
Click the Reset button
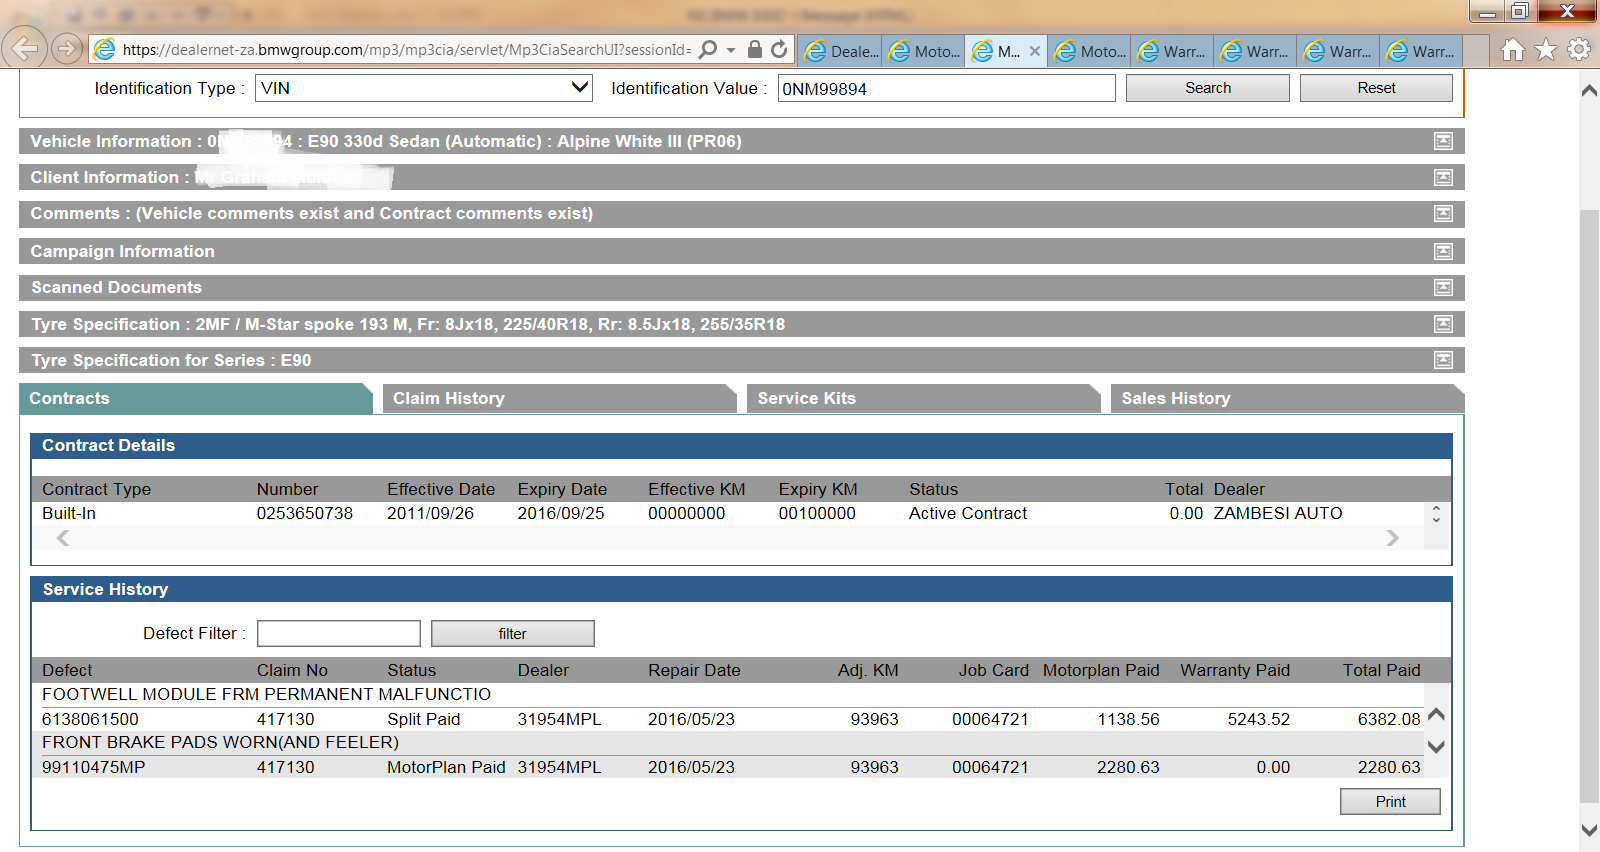click(x=1376, y=88)
